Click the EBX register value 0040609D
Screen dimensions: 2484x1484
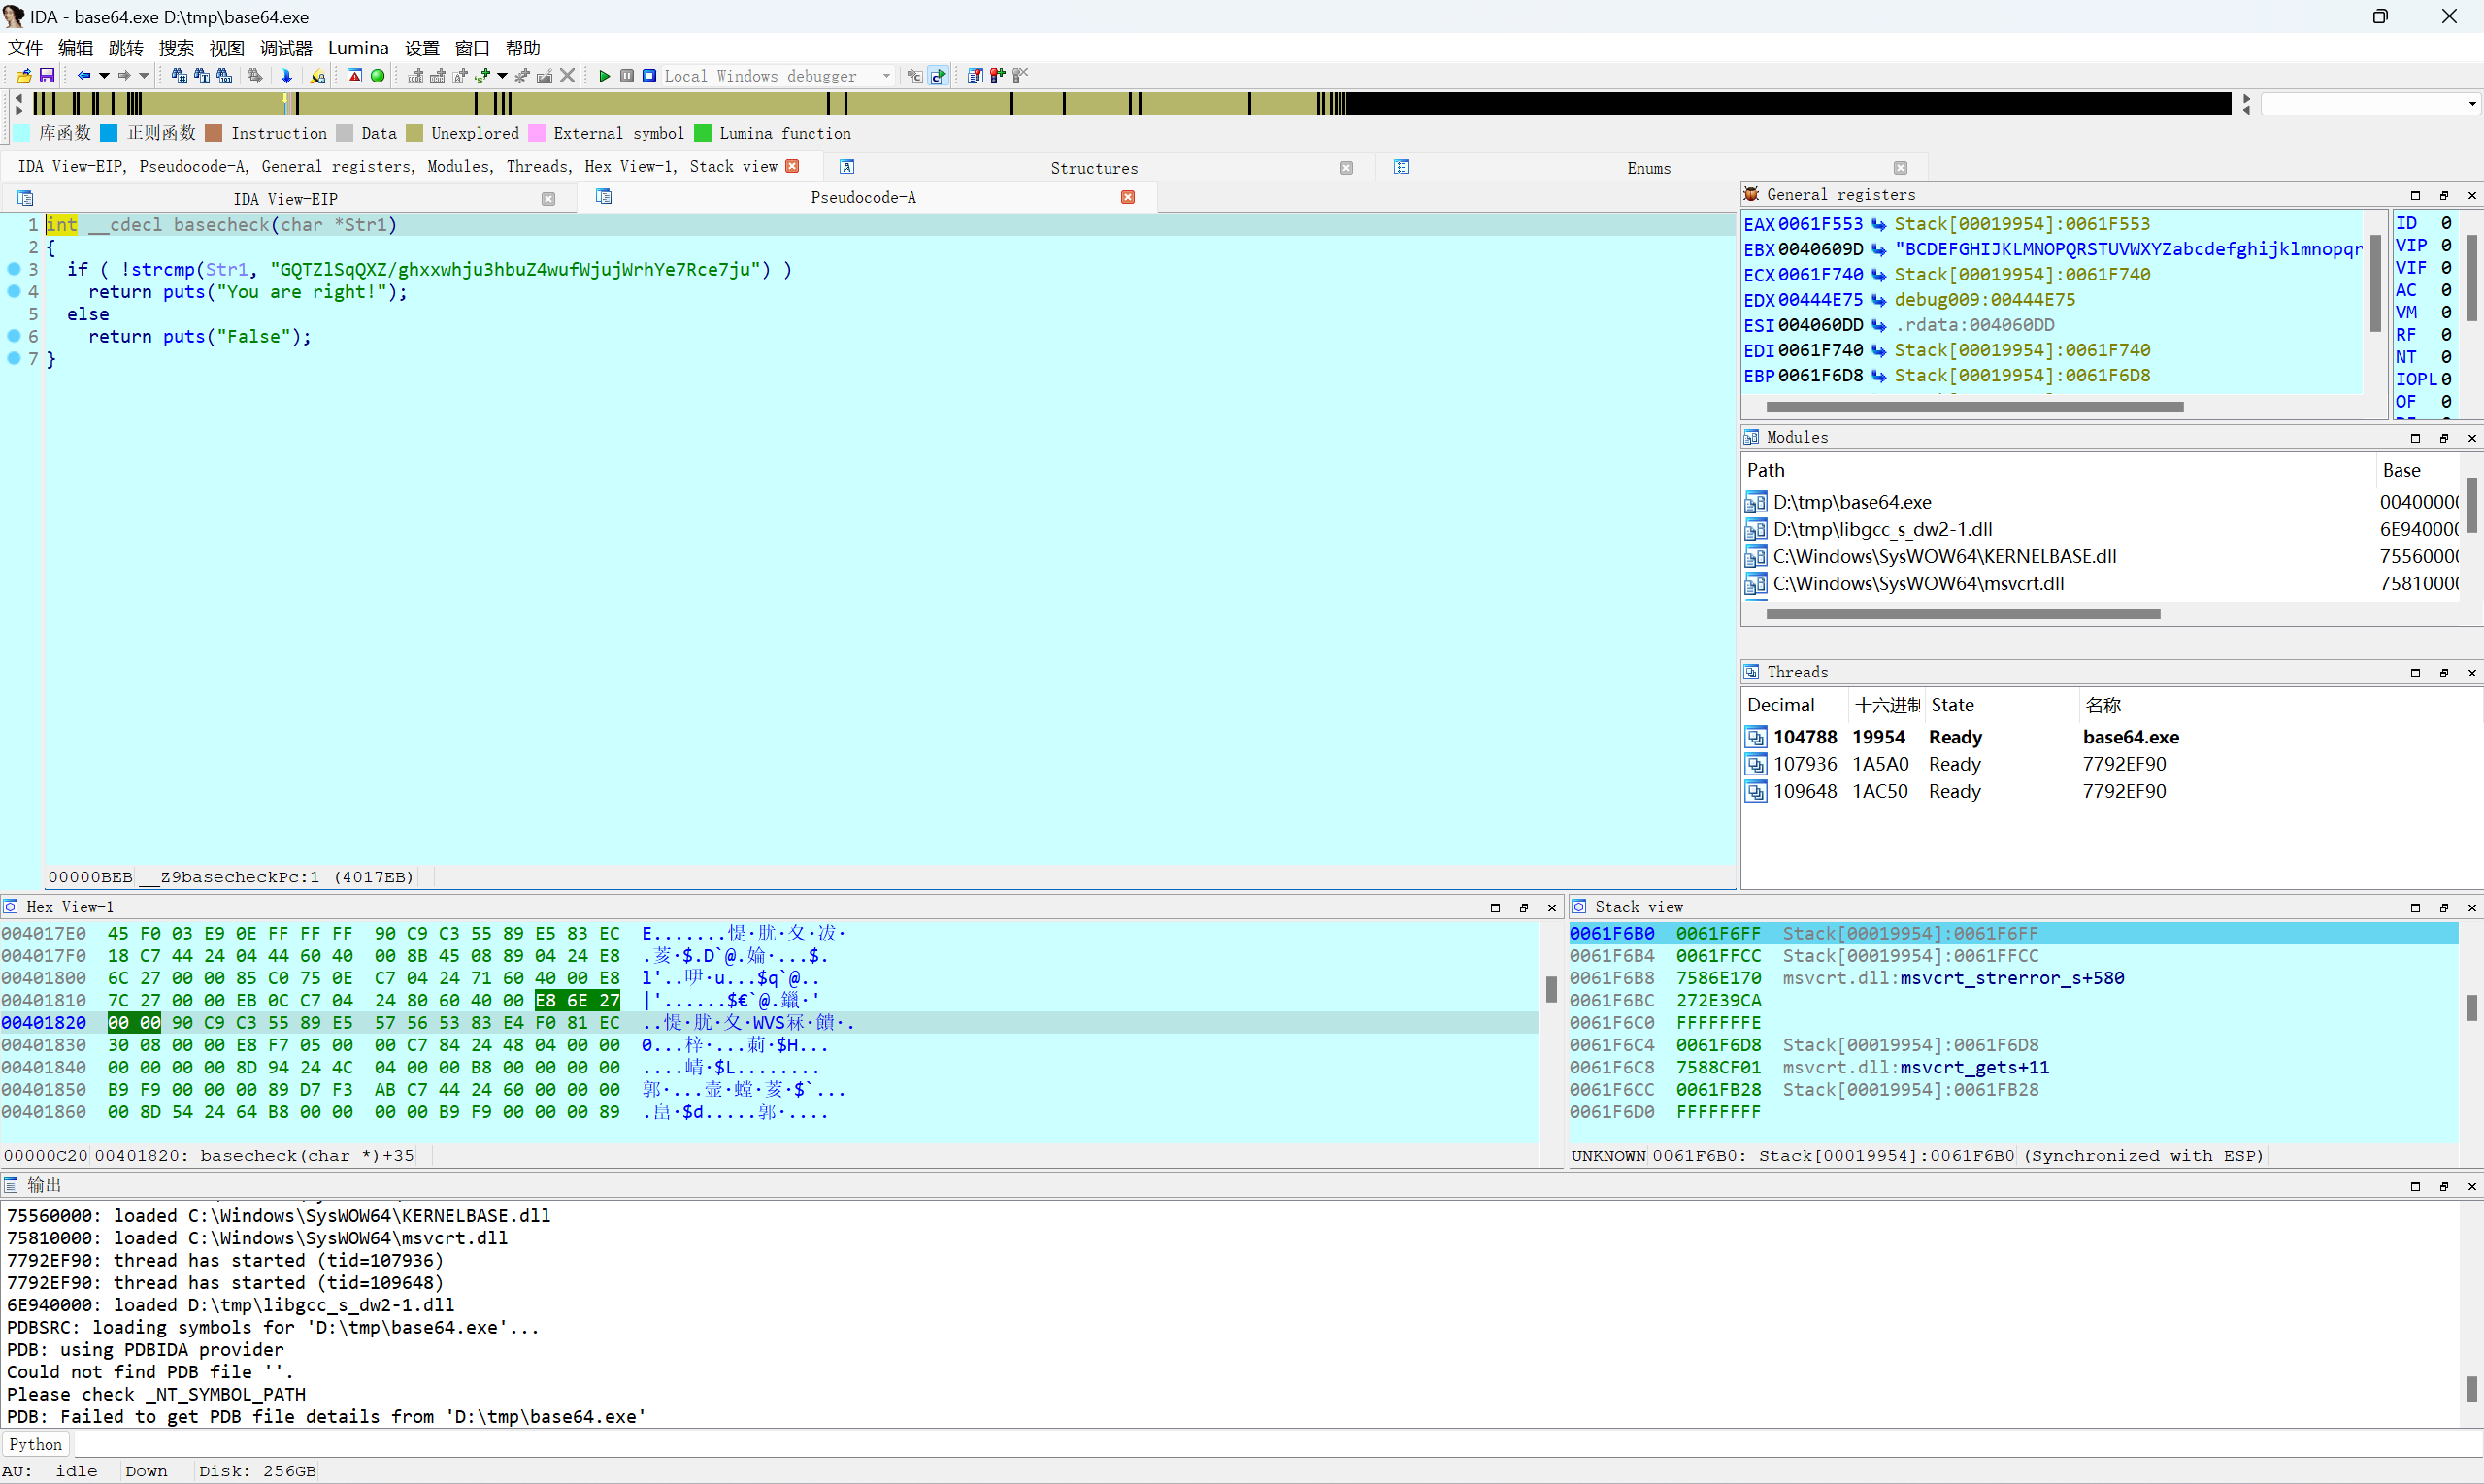click(x=1820, y=249)
